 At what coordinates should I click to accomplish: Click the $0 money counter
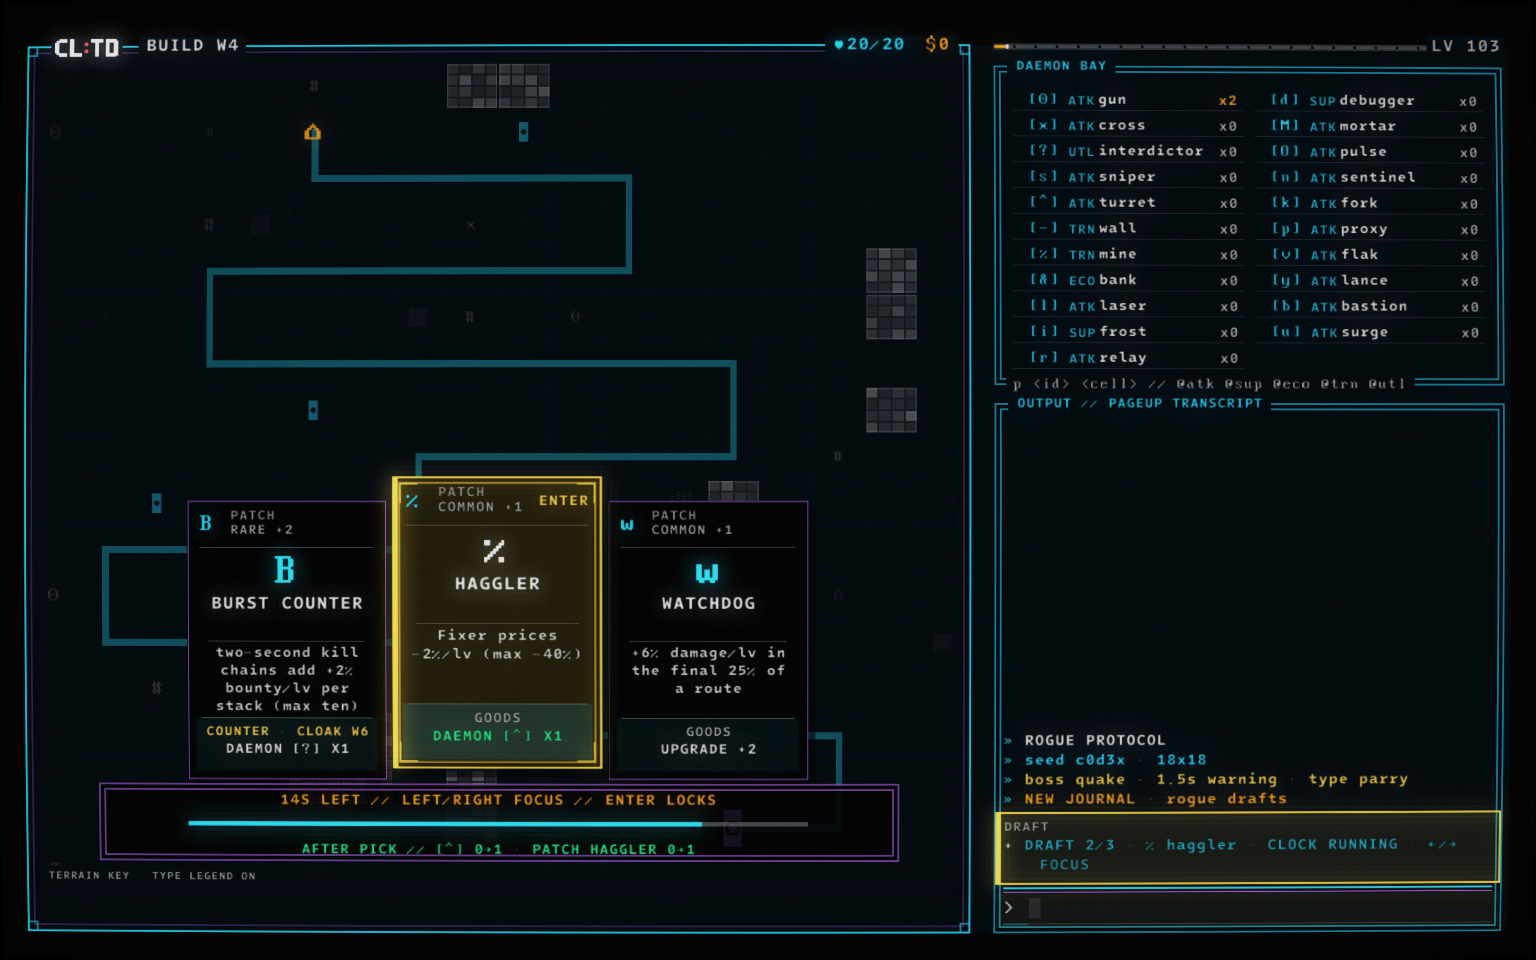pyautogui.click(x=937, y=45)
